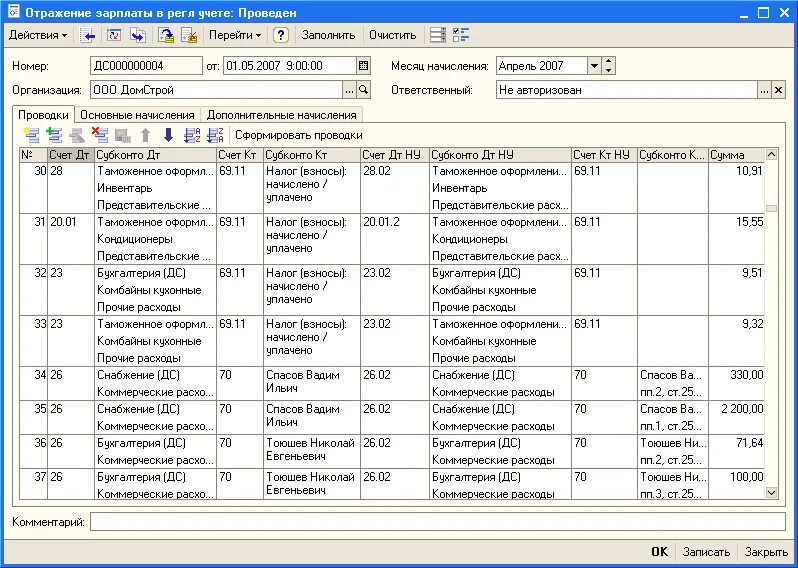Select sum cell 2 200,00

point(736,417)
